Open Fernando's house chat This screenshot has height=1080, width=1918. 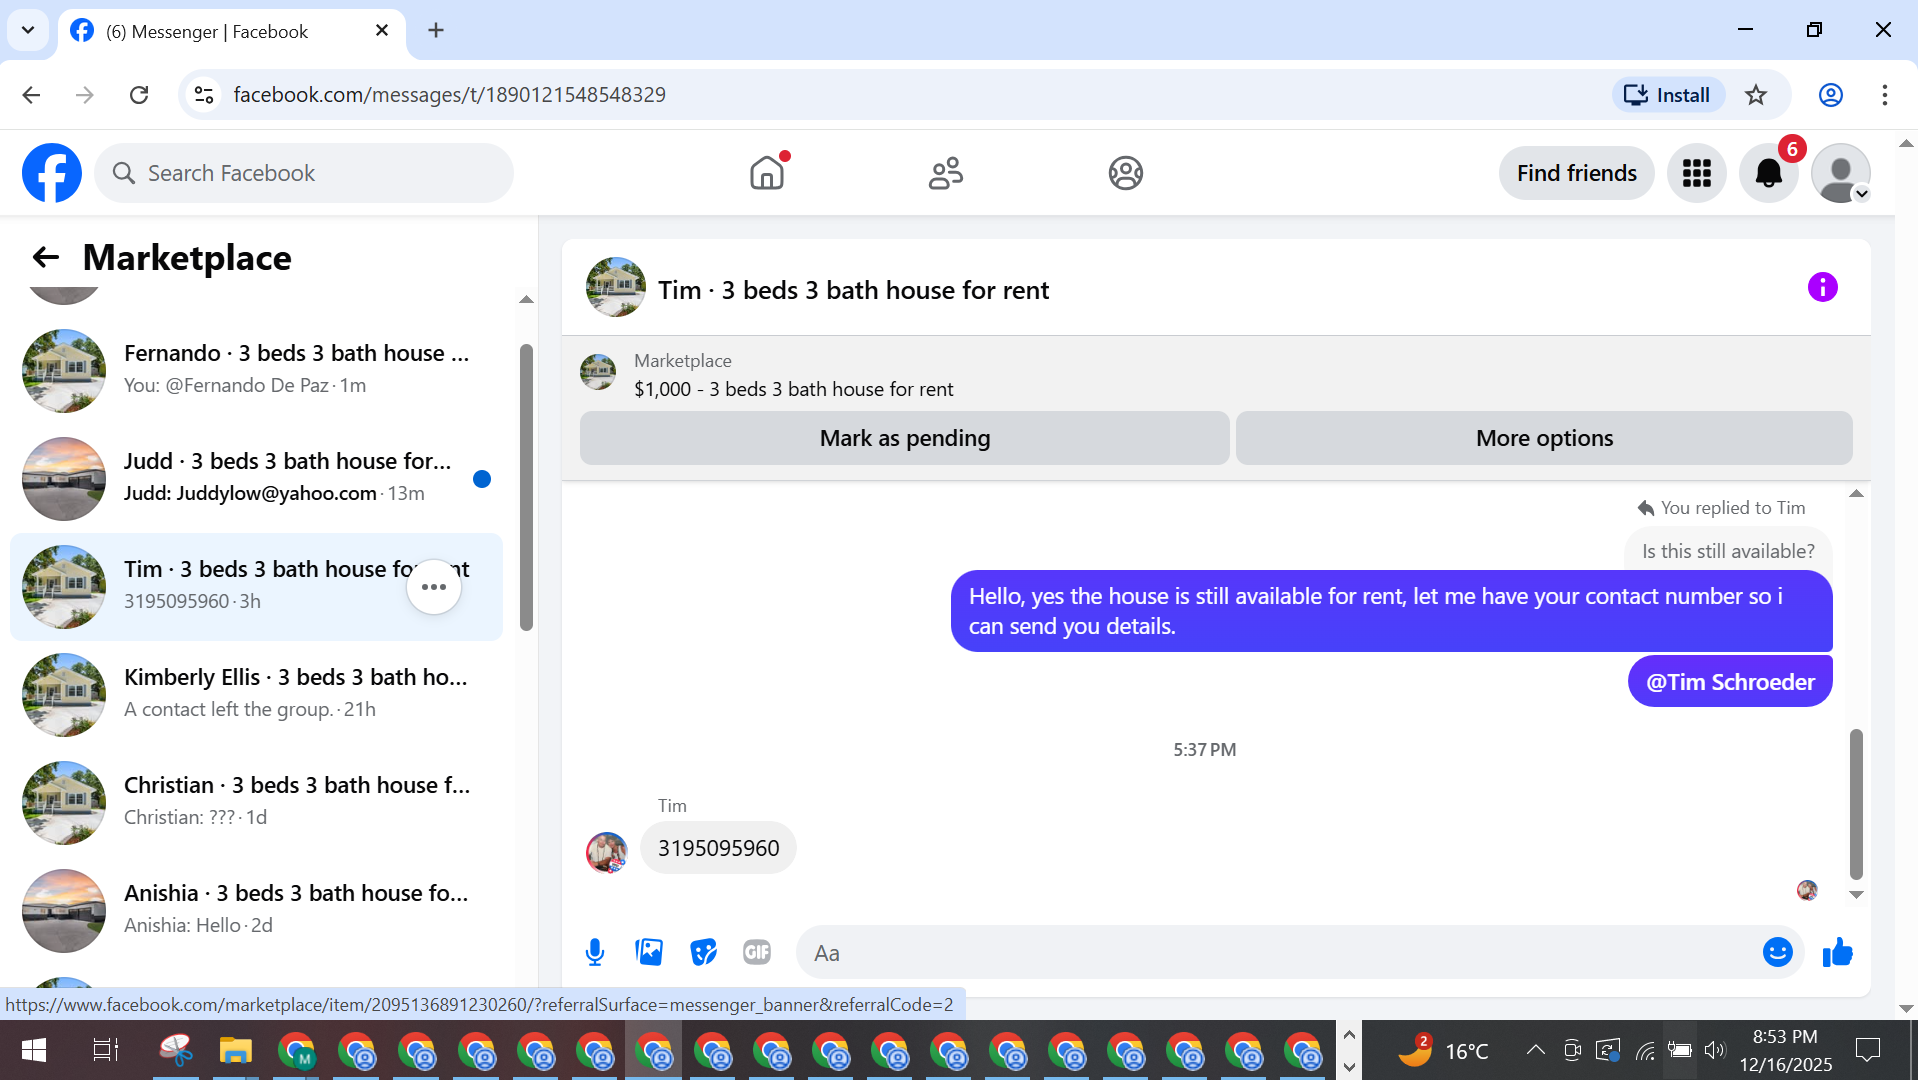pos(256,371)
